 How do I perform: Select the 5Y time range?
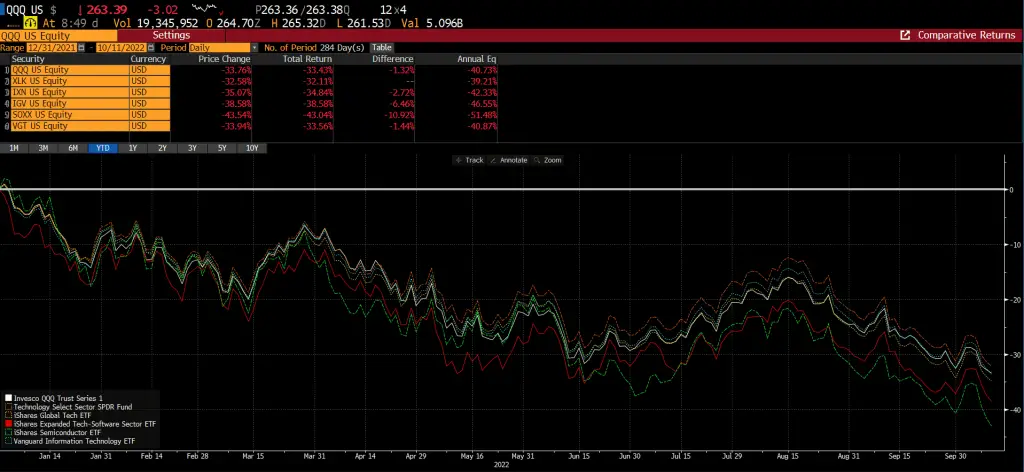222,148
